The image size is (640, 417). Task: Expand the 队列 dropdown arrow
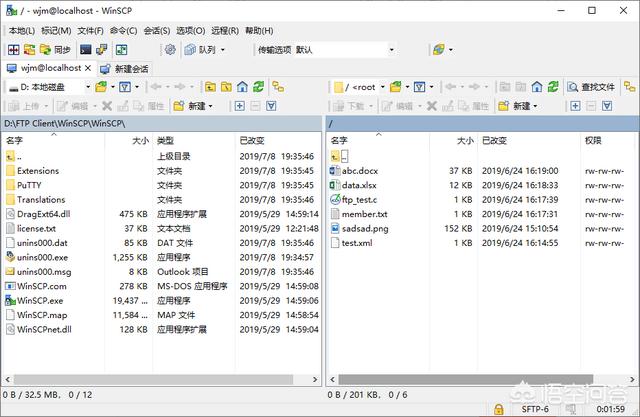223,50
